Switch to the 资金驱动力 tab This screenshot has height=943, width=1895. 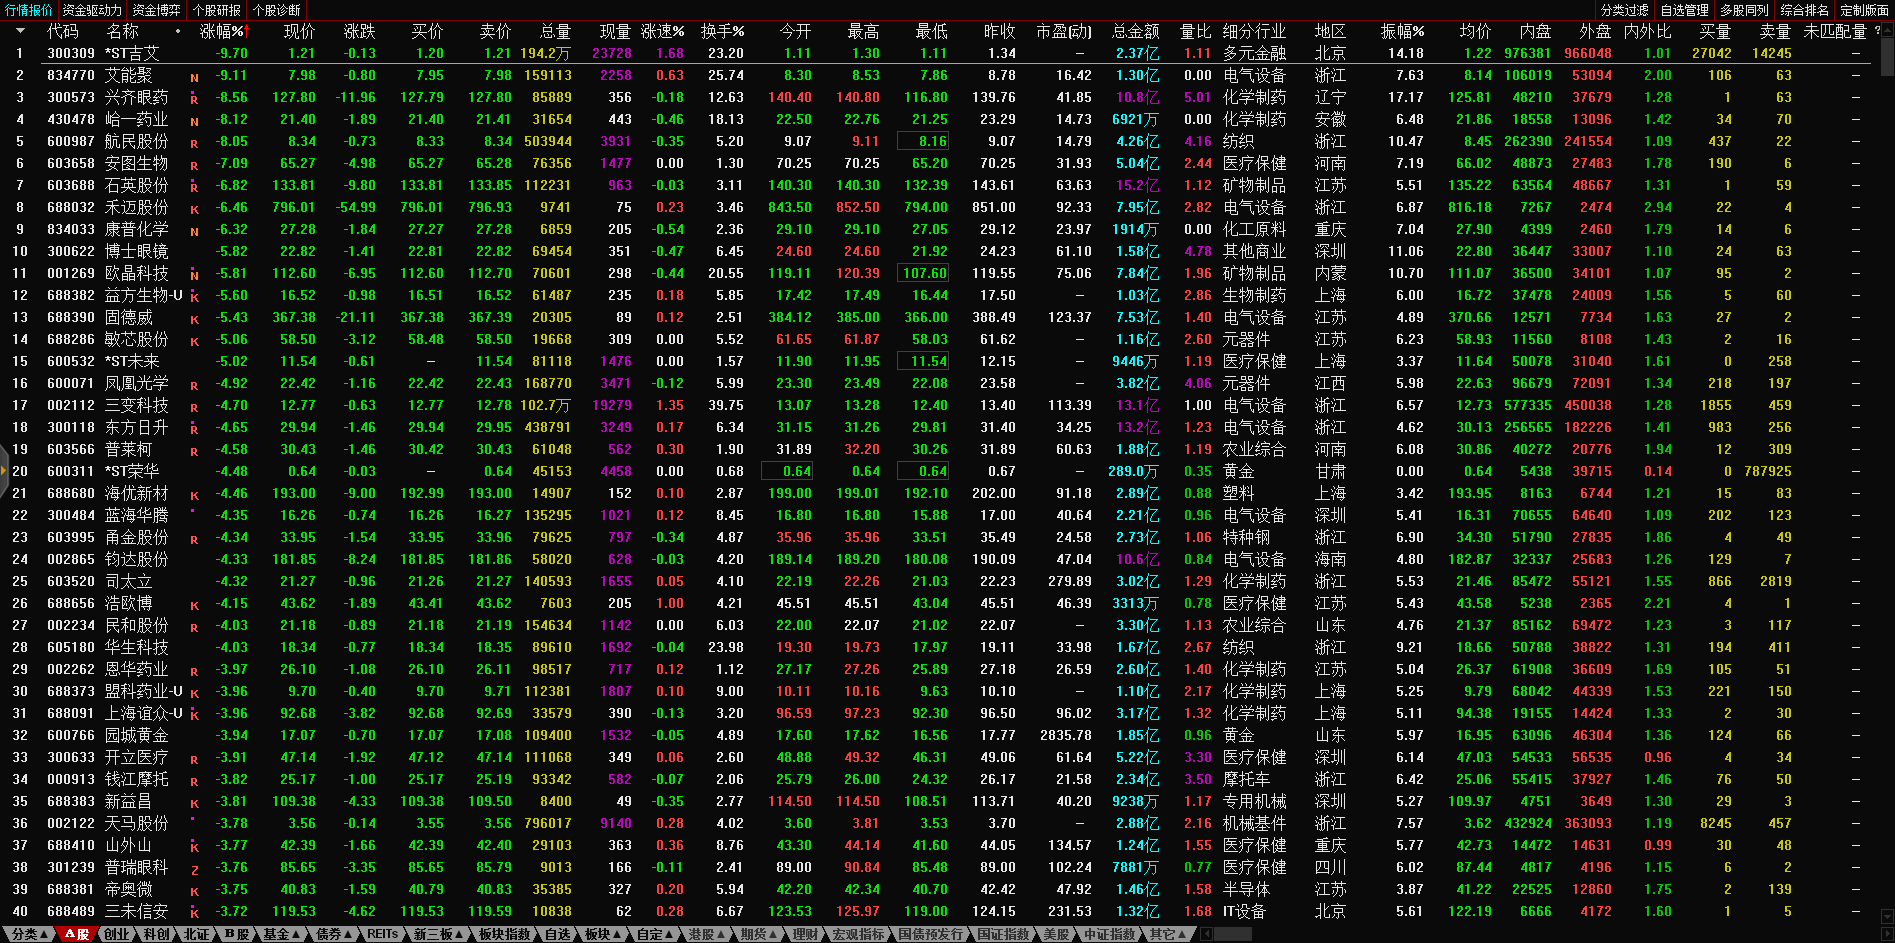92,10
